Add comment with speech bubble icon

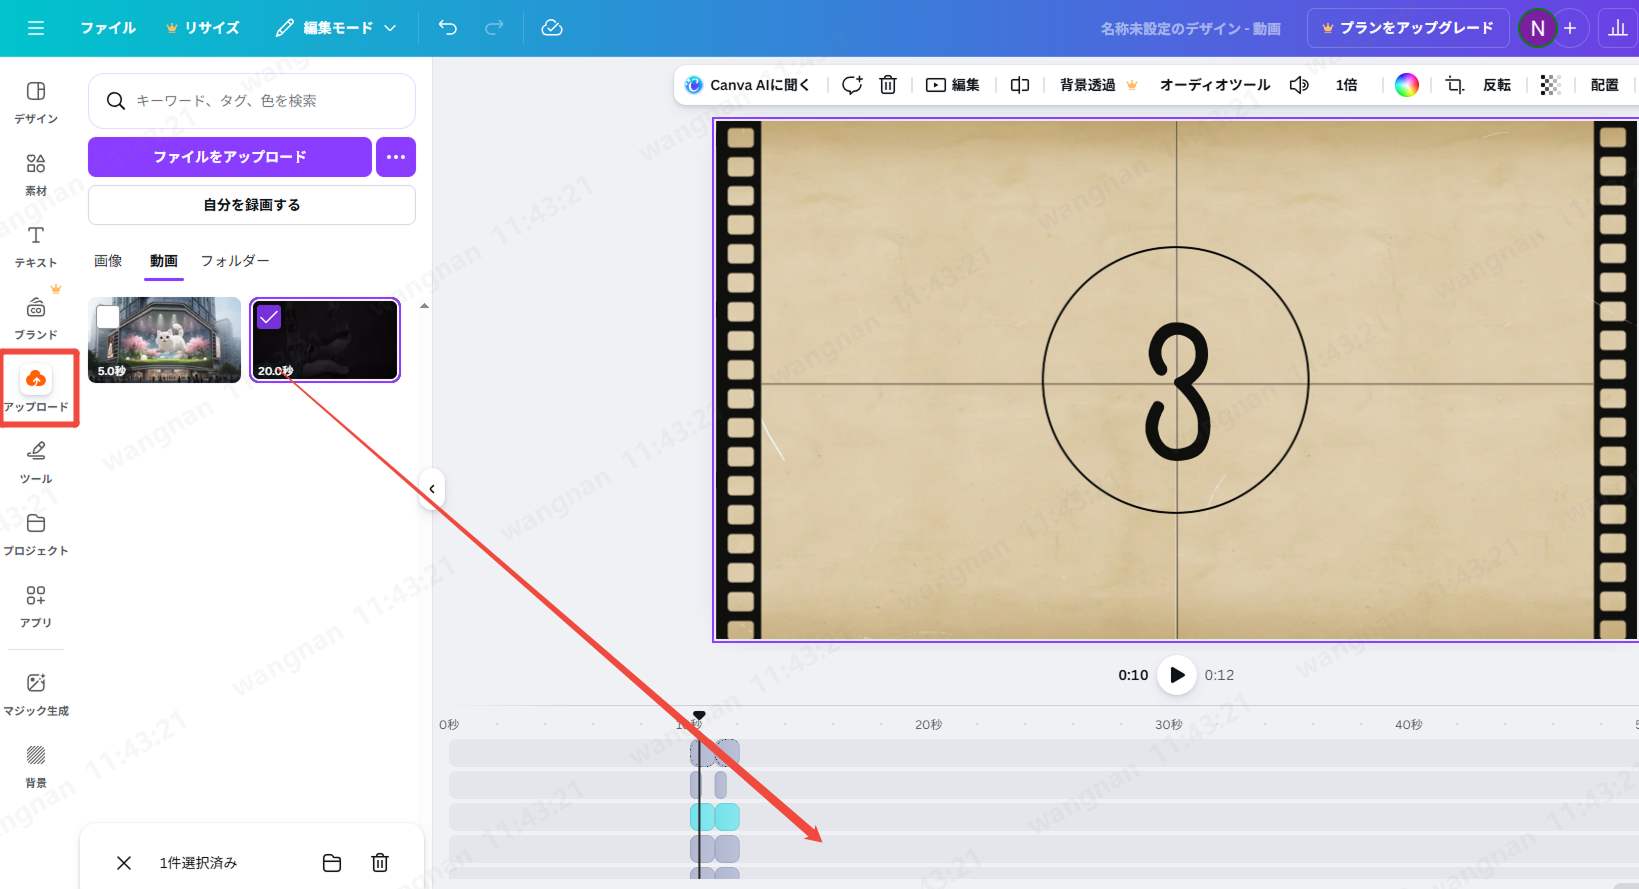(852, 85)
